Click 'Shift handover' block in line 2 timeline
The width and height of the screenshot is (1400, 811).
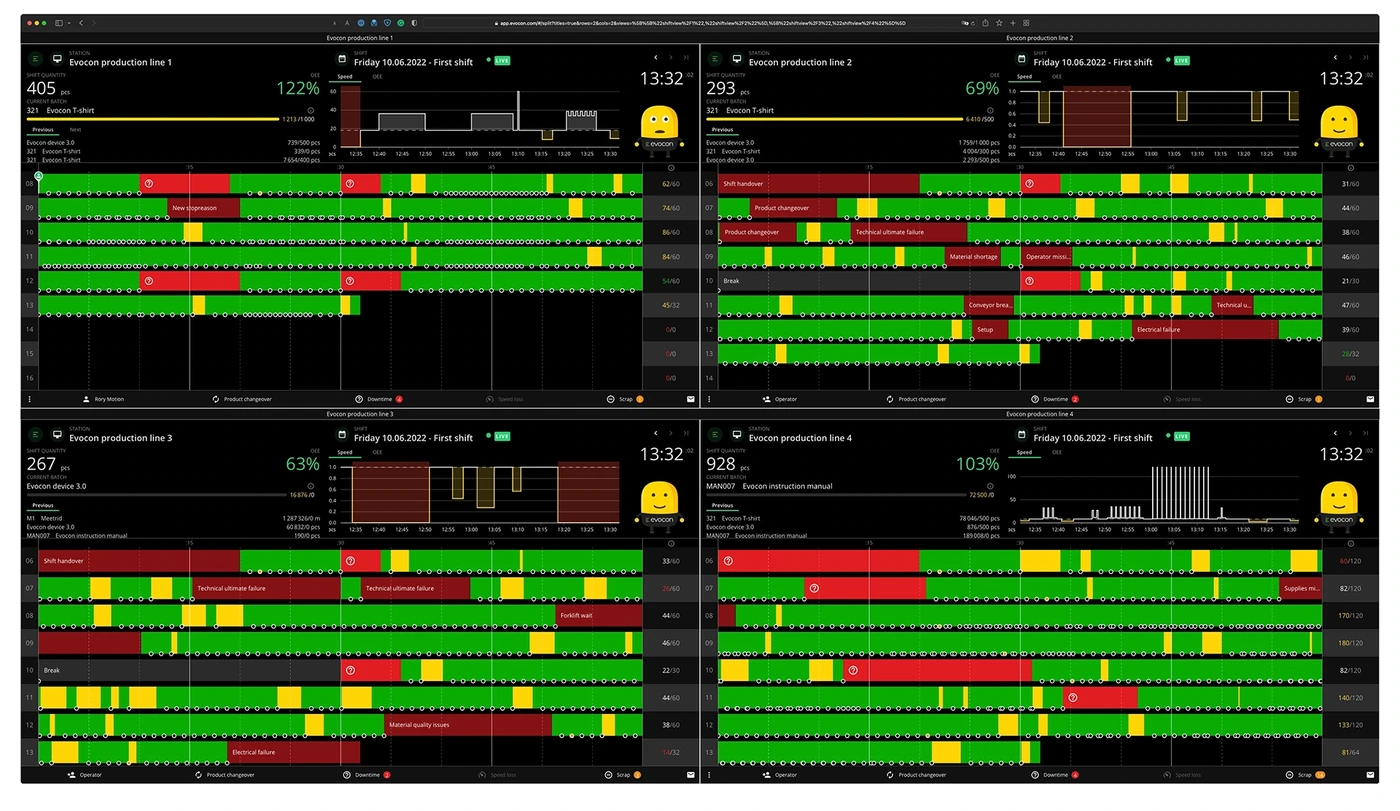click(819, 184)
